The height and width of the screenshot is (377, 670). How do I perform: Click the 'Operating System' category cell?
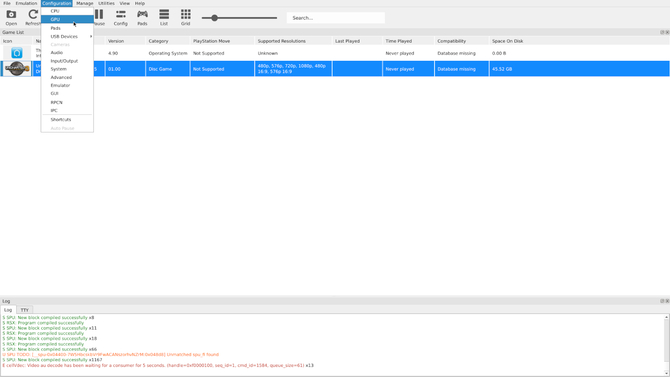(x=168, y=53)
